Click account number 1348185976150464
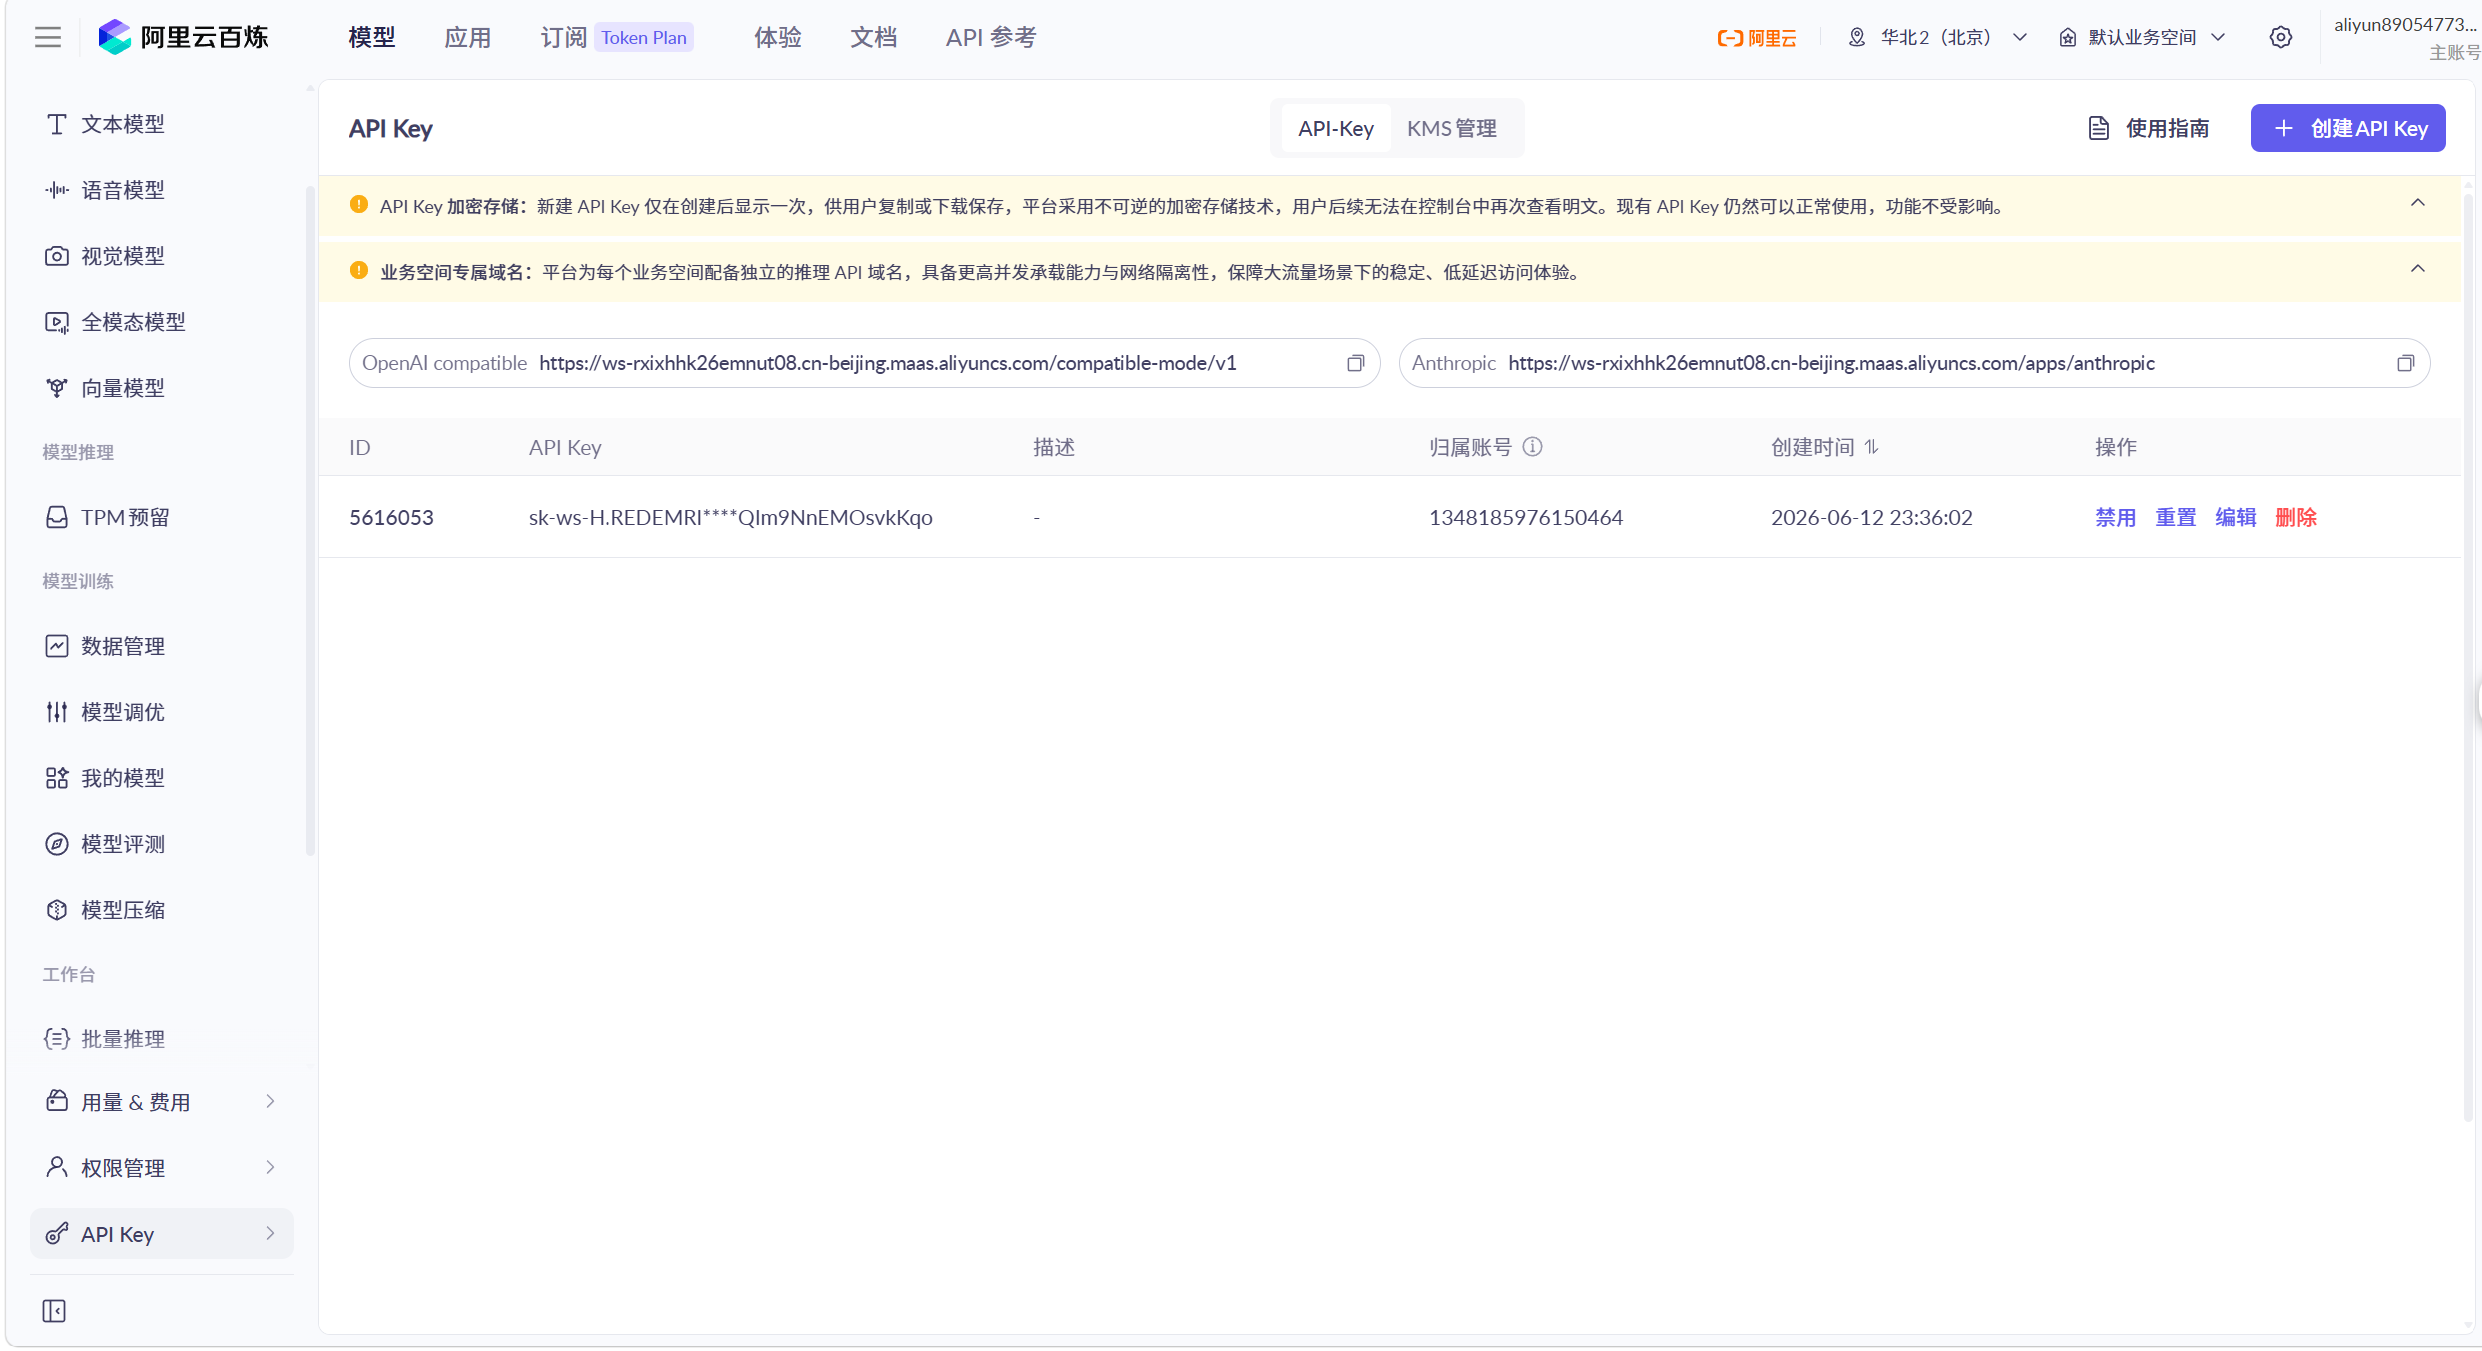This screenshot has width=2482, height=1351. [1525, 517]
